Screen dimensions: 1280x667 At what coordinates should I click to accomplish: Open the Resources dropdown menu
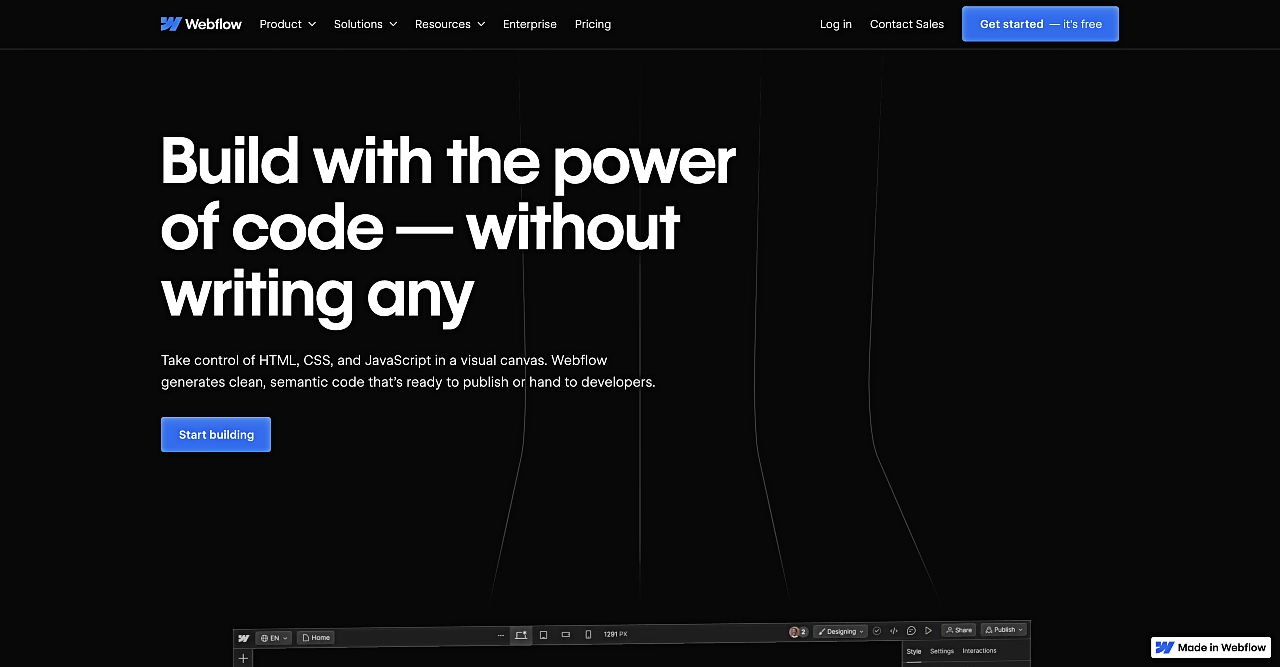pyautogui.click(x=450, y=24)
